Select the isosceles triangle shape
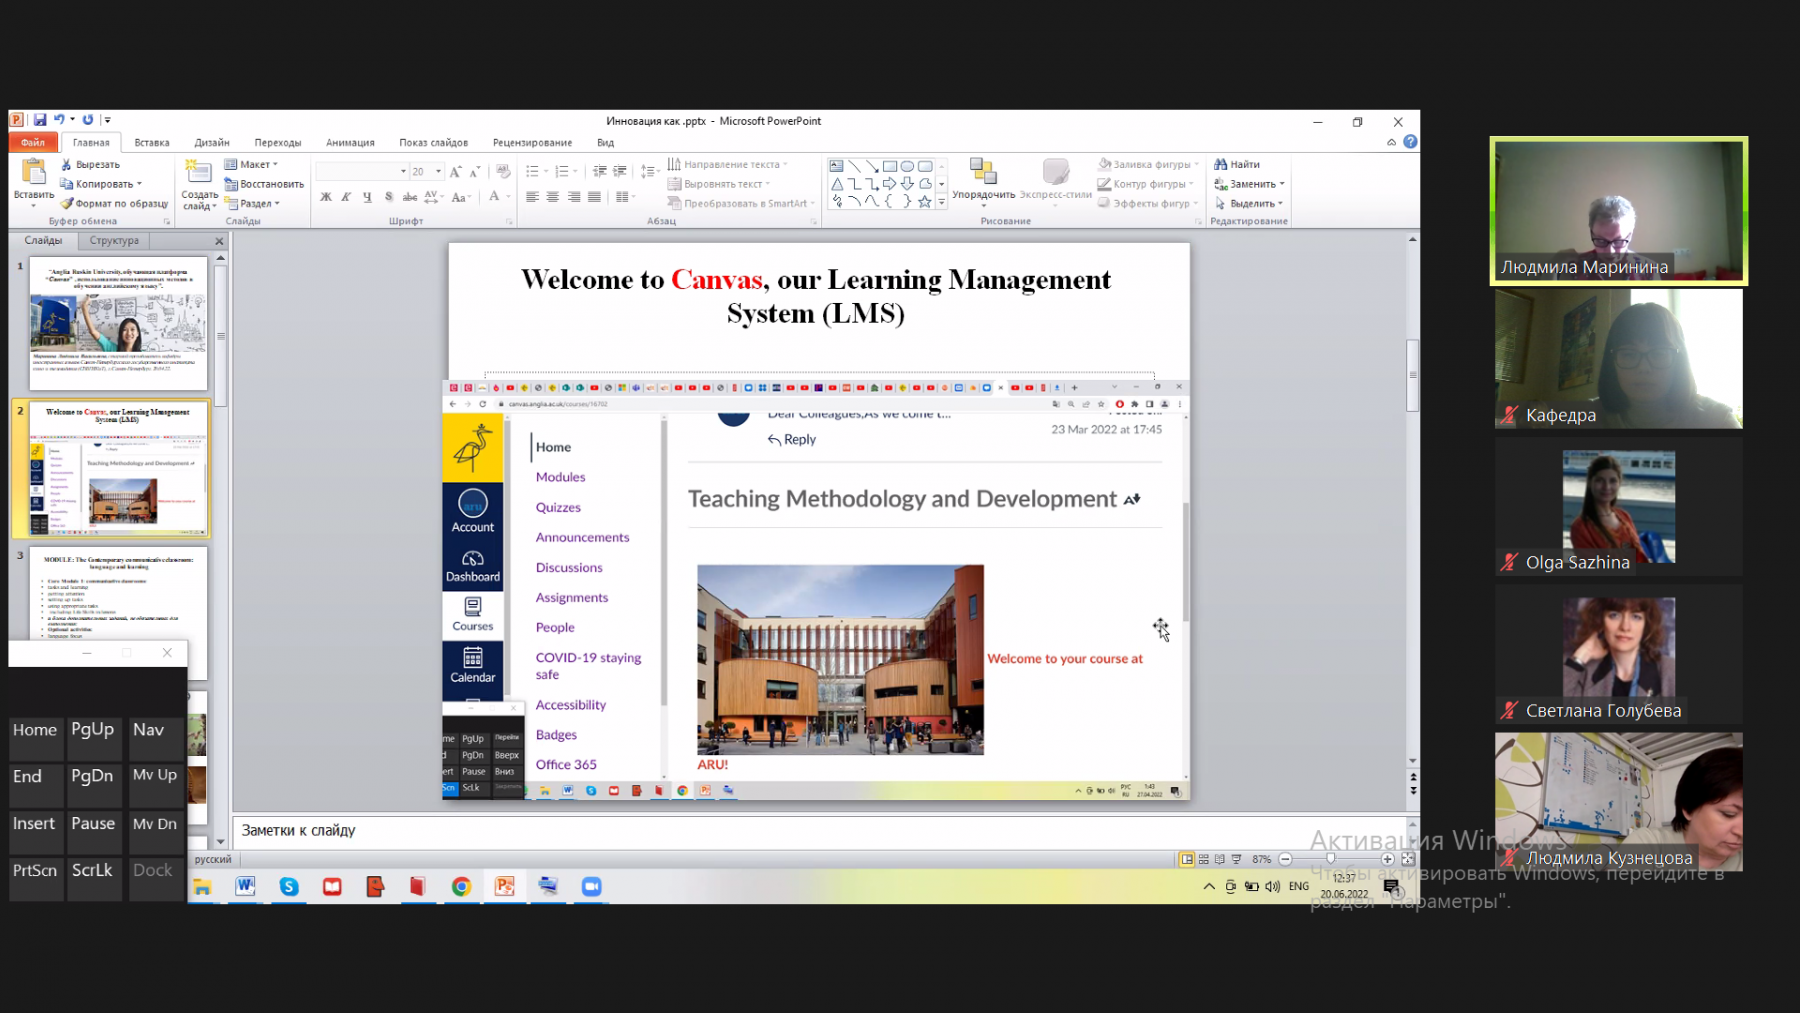The image size is (1800, 1013). point(837,184)
